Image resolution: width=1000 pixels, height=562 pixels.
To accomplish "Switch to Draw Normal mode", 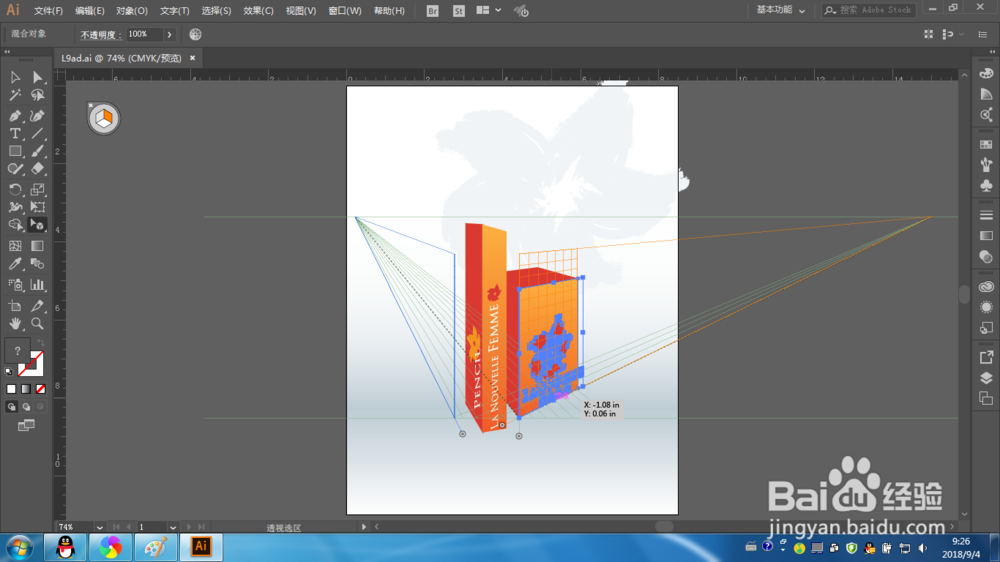I will (11, 406).
